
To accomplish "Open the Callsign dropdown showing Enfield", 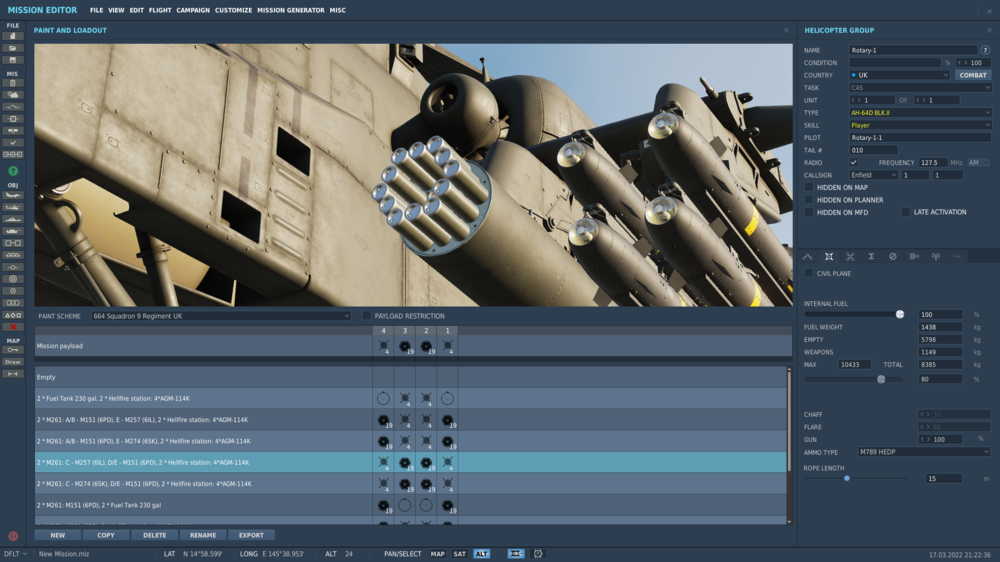I will click(873, 175).
